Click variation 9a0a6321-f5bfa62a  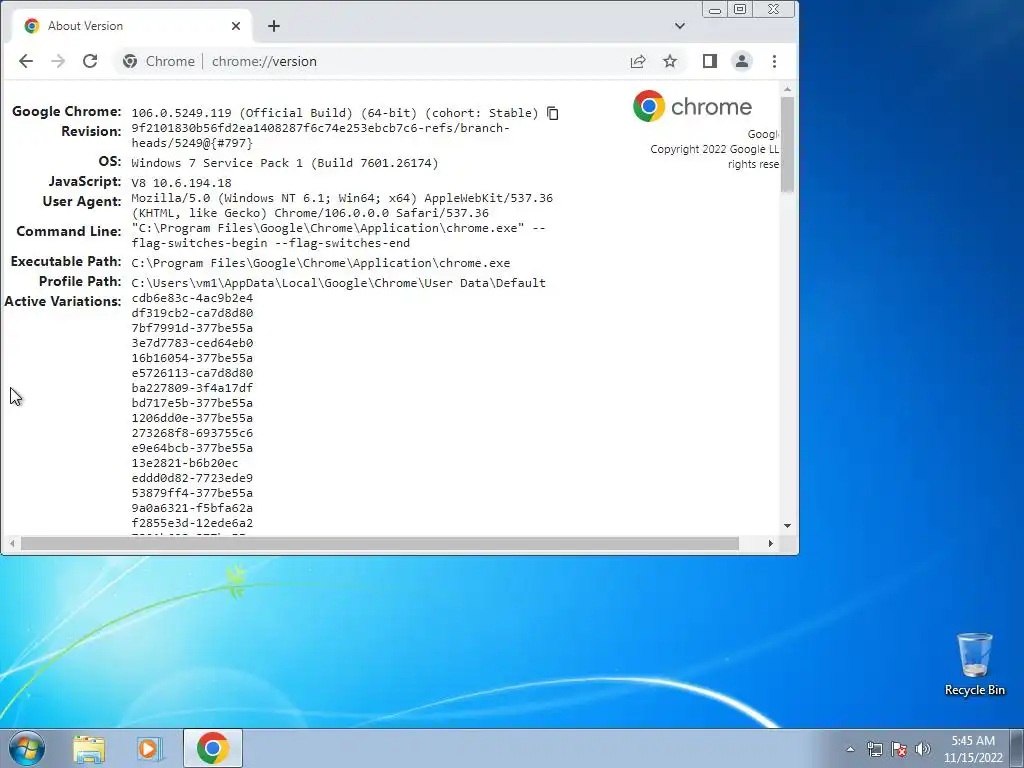[x=192, y=508]
